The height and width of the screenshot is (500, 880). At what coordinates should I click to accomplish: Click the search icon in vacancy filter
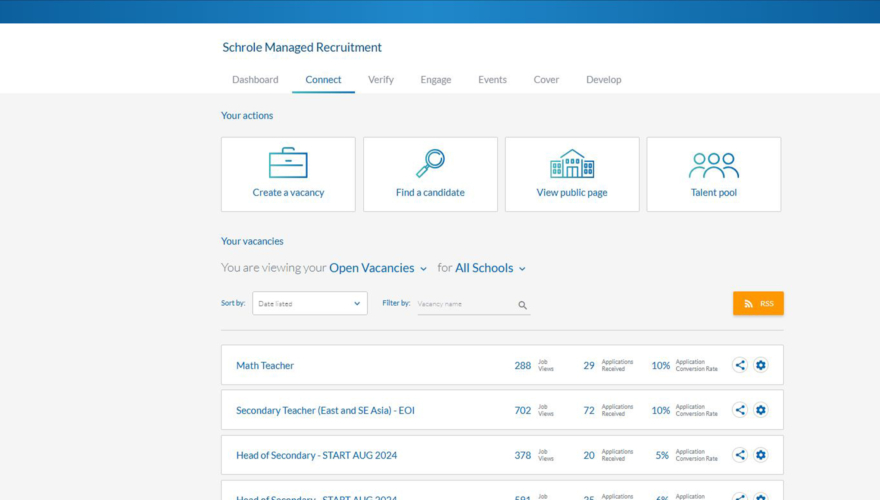tap(522, 305)
